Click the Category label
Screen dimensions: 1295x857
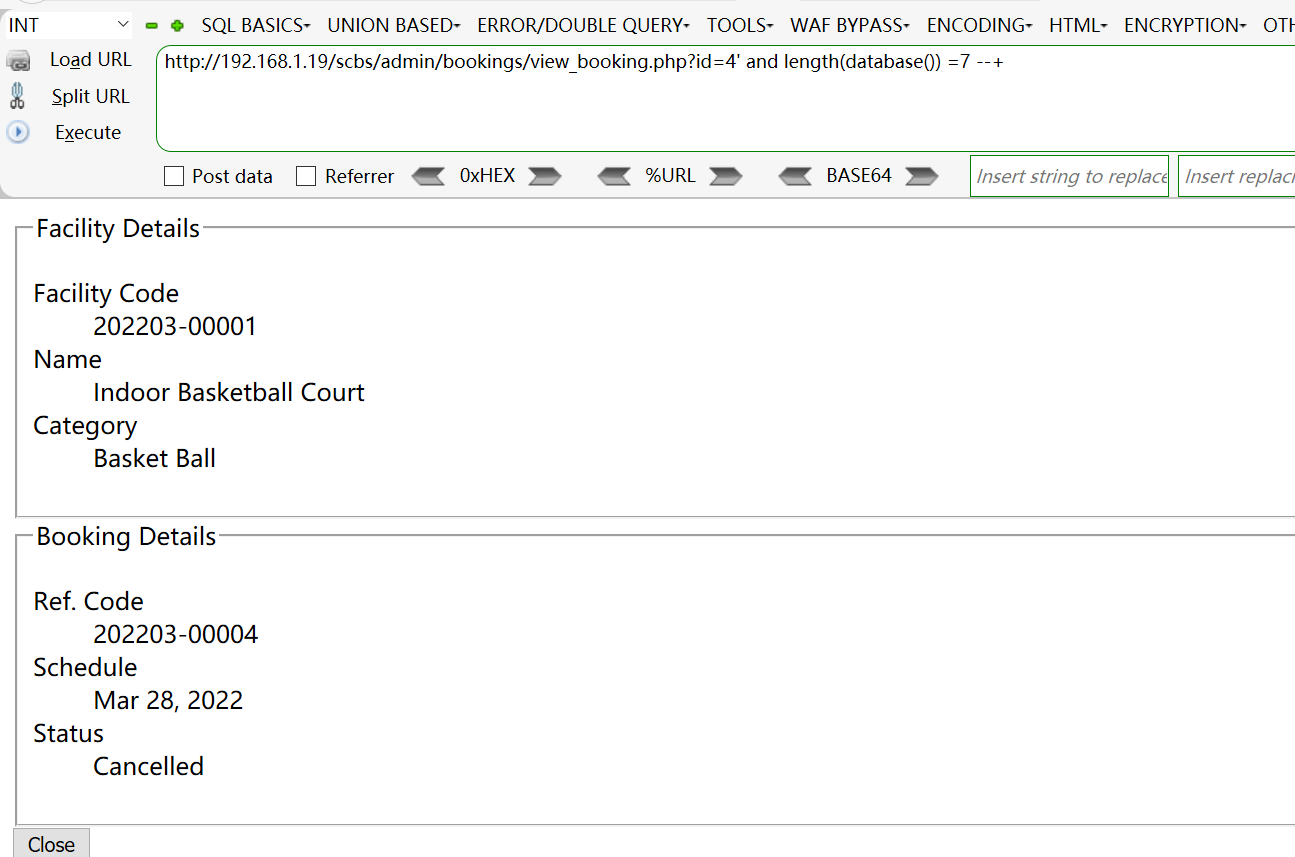85,426
